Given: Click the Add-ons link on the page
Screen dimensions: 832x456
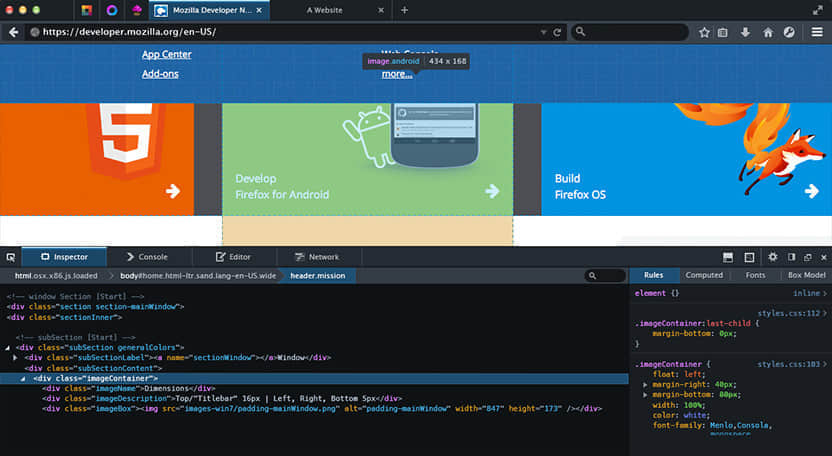Looking at the screenshot, I should pos(160,74).
